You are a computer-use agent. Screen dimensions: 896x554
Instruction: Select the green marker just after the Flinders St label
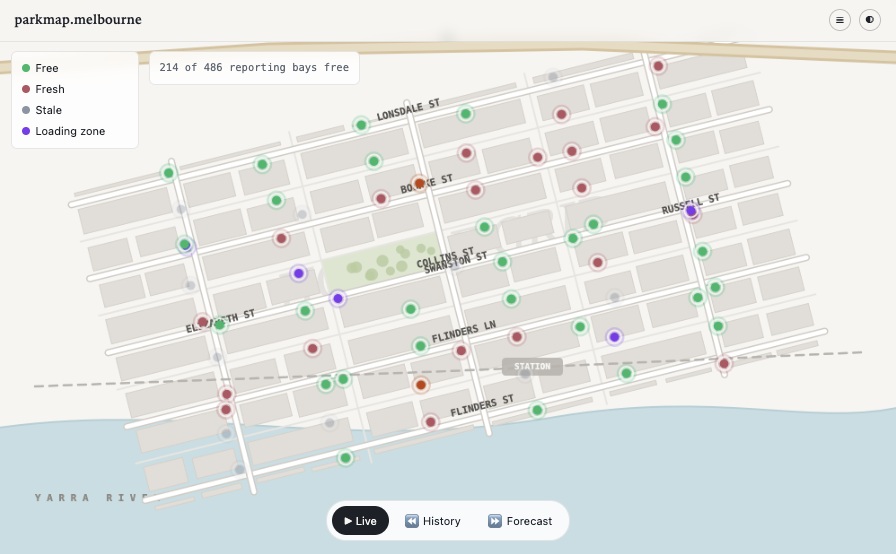[x=537, y=410]
